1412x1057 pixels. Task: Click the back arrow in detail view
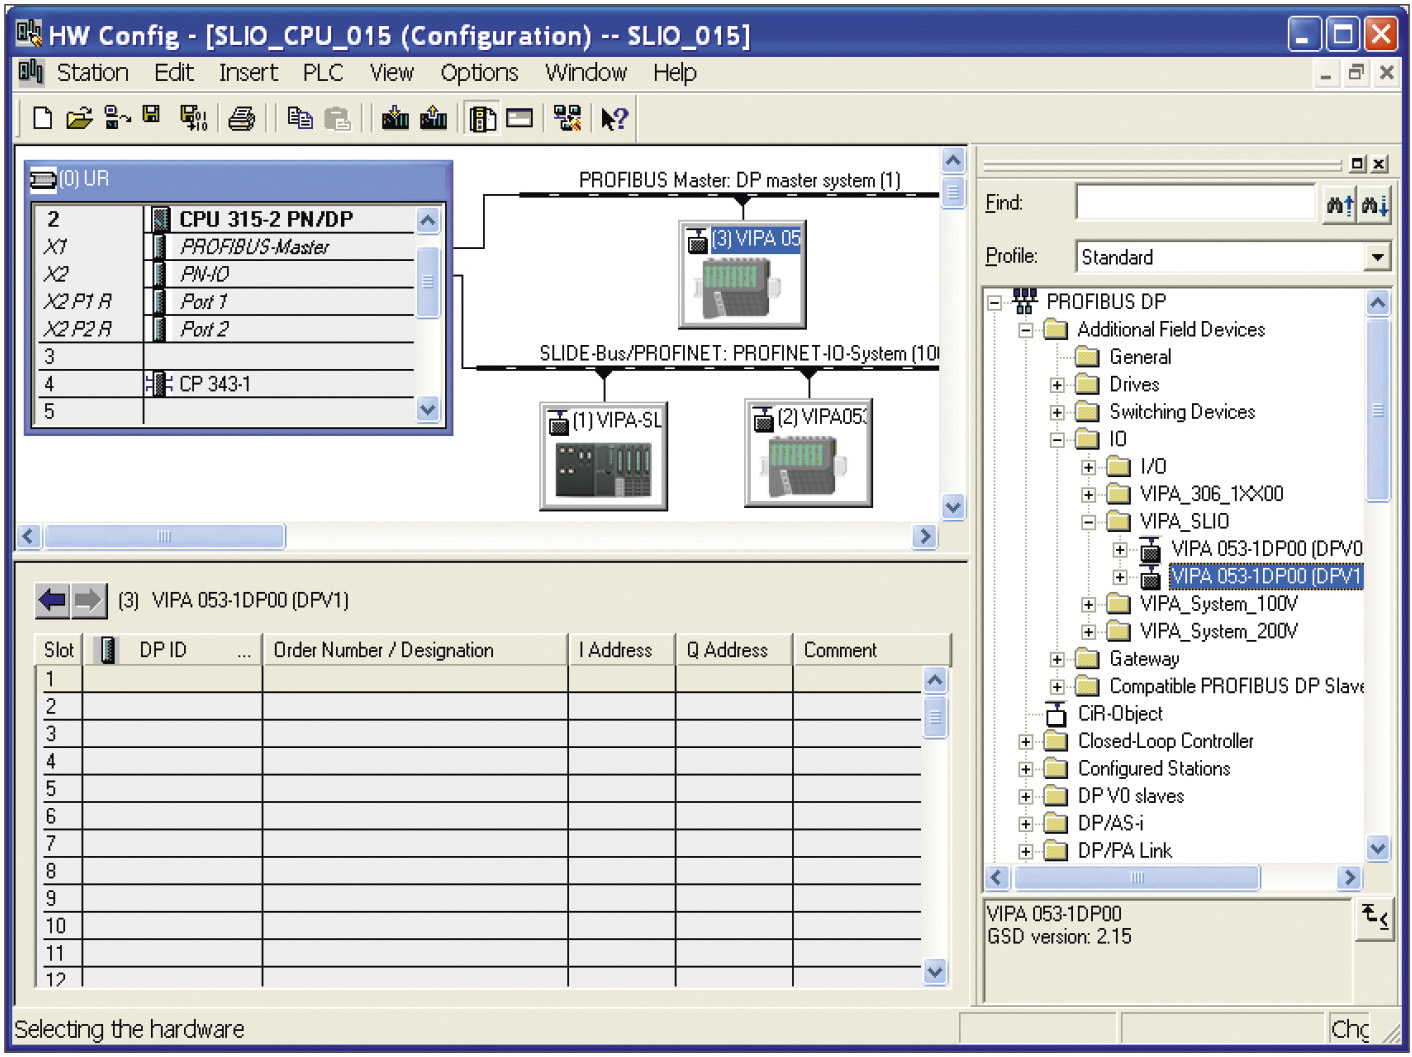point(52,600)
